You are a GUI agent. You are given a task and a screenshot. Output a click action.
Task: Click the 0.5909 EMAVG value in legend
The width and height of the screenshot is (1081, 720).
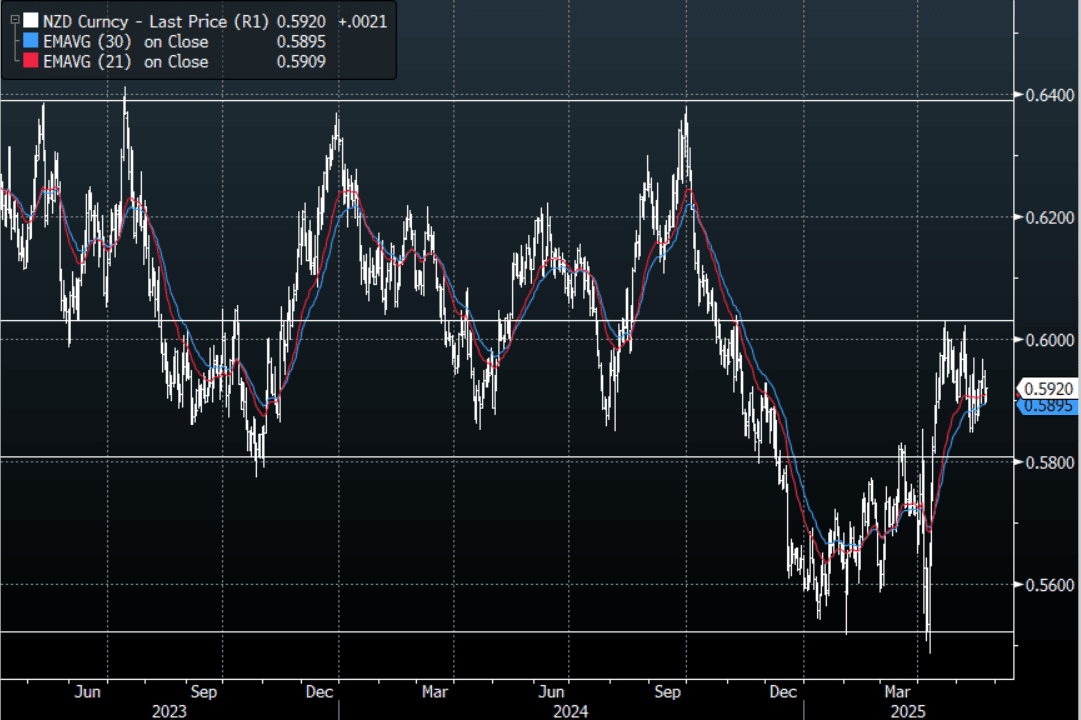tap(304, 61)
